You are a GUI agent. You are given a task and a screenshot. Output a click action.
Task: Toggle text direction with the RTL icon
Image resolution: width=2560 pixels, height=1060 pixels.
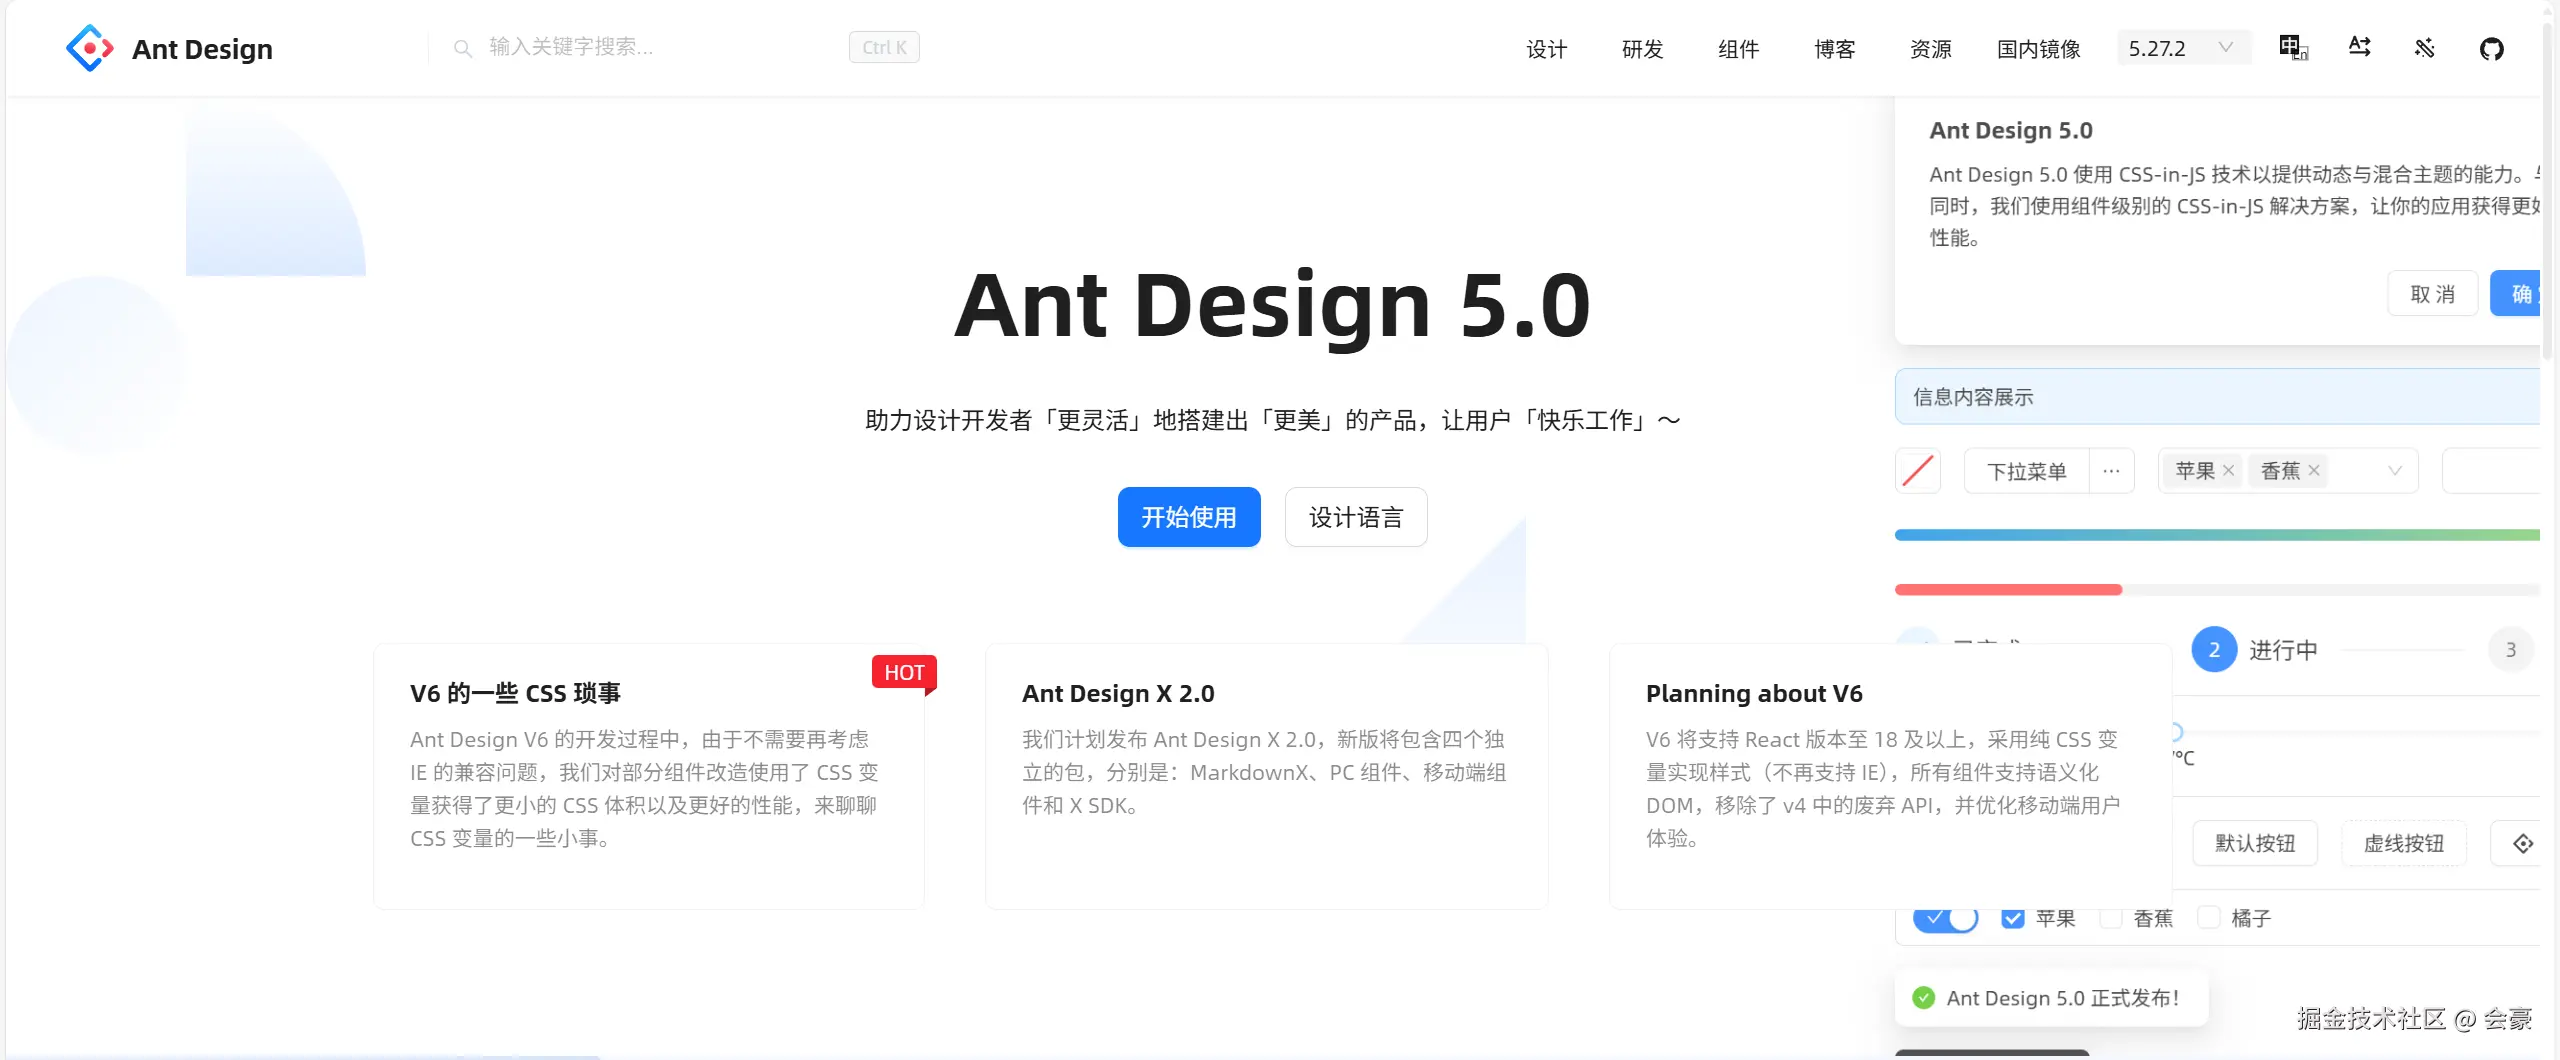click(x=2360, y=48)
